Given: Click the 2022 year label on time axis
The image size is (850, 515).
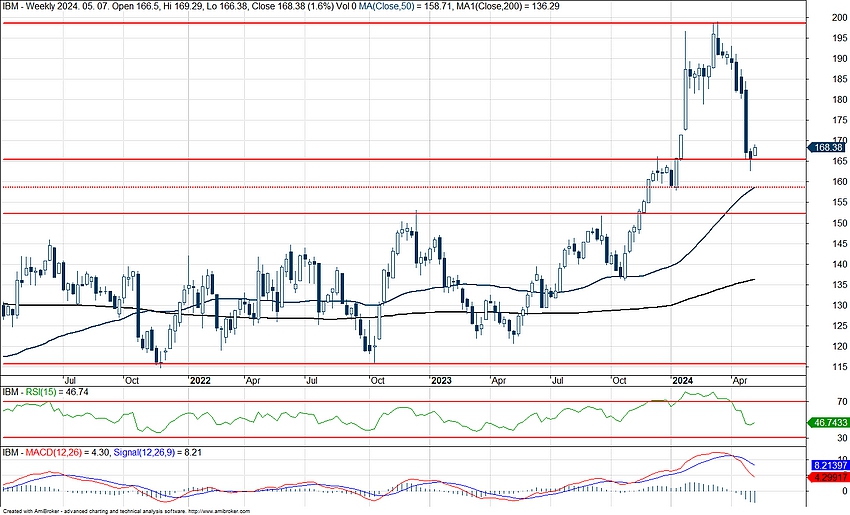Looking at the screenshot, I should pos(199,381).
